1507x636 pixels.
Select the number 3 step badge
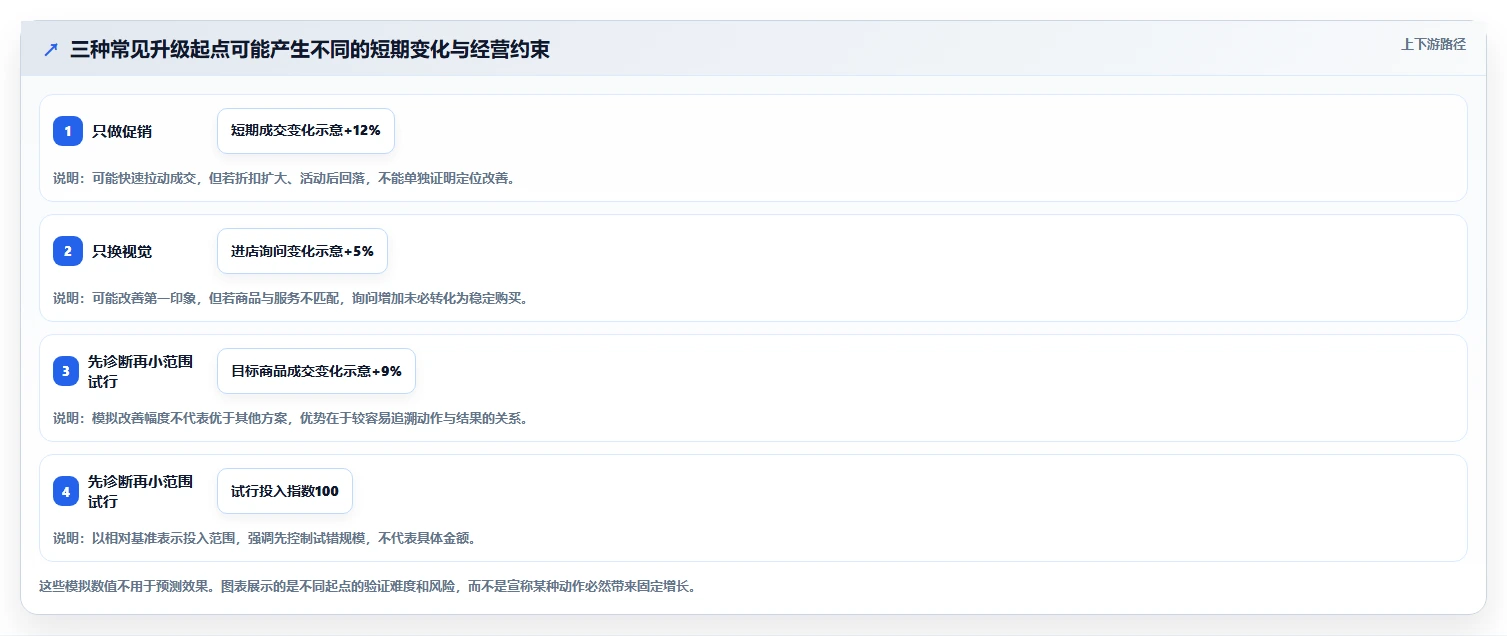point(66,371)
